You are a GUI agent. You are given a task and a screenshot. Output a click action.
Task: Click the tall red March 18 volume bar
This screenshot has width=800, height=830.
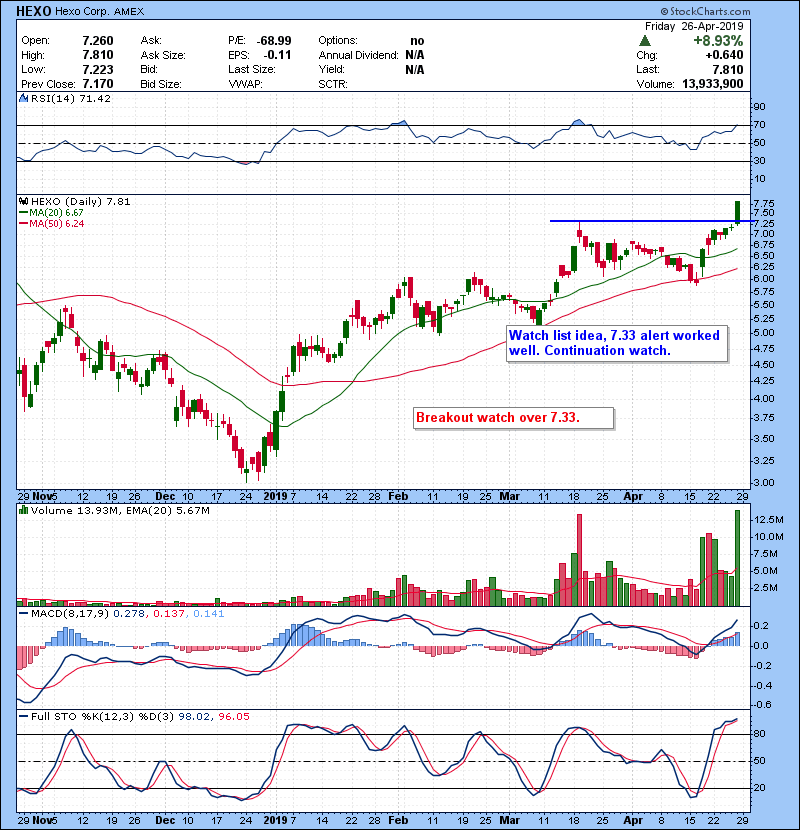(x=579, y=560)
